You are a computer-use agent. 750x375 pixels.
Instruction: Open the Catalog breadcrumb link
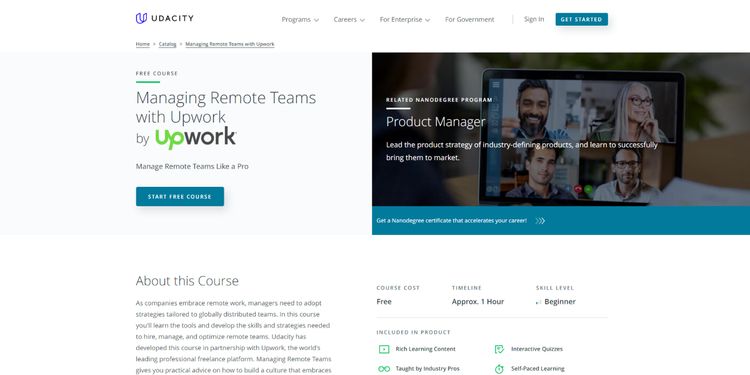[167, 44]
